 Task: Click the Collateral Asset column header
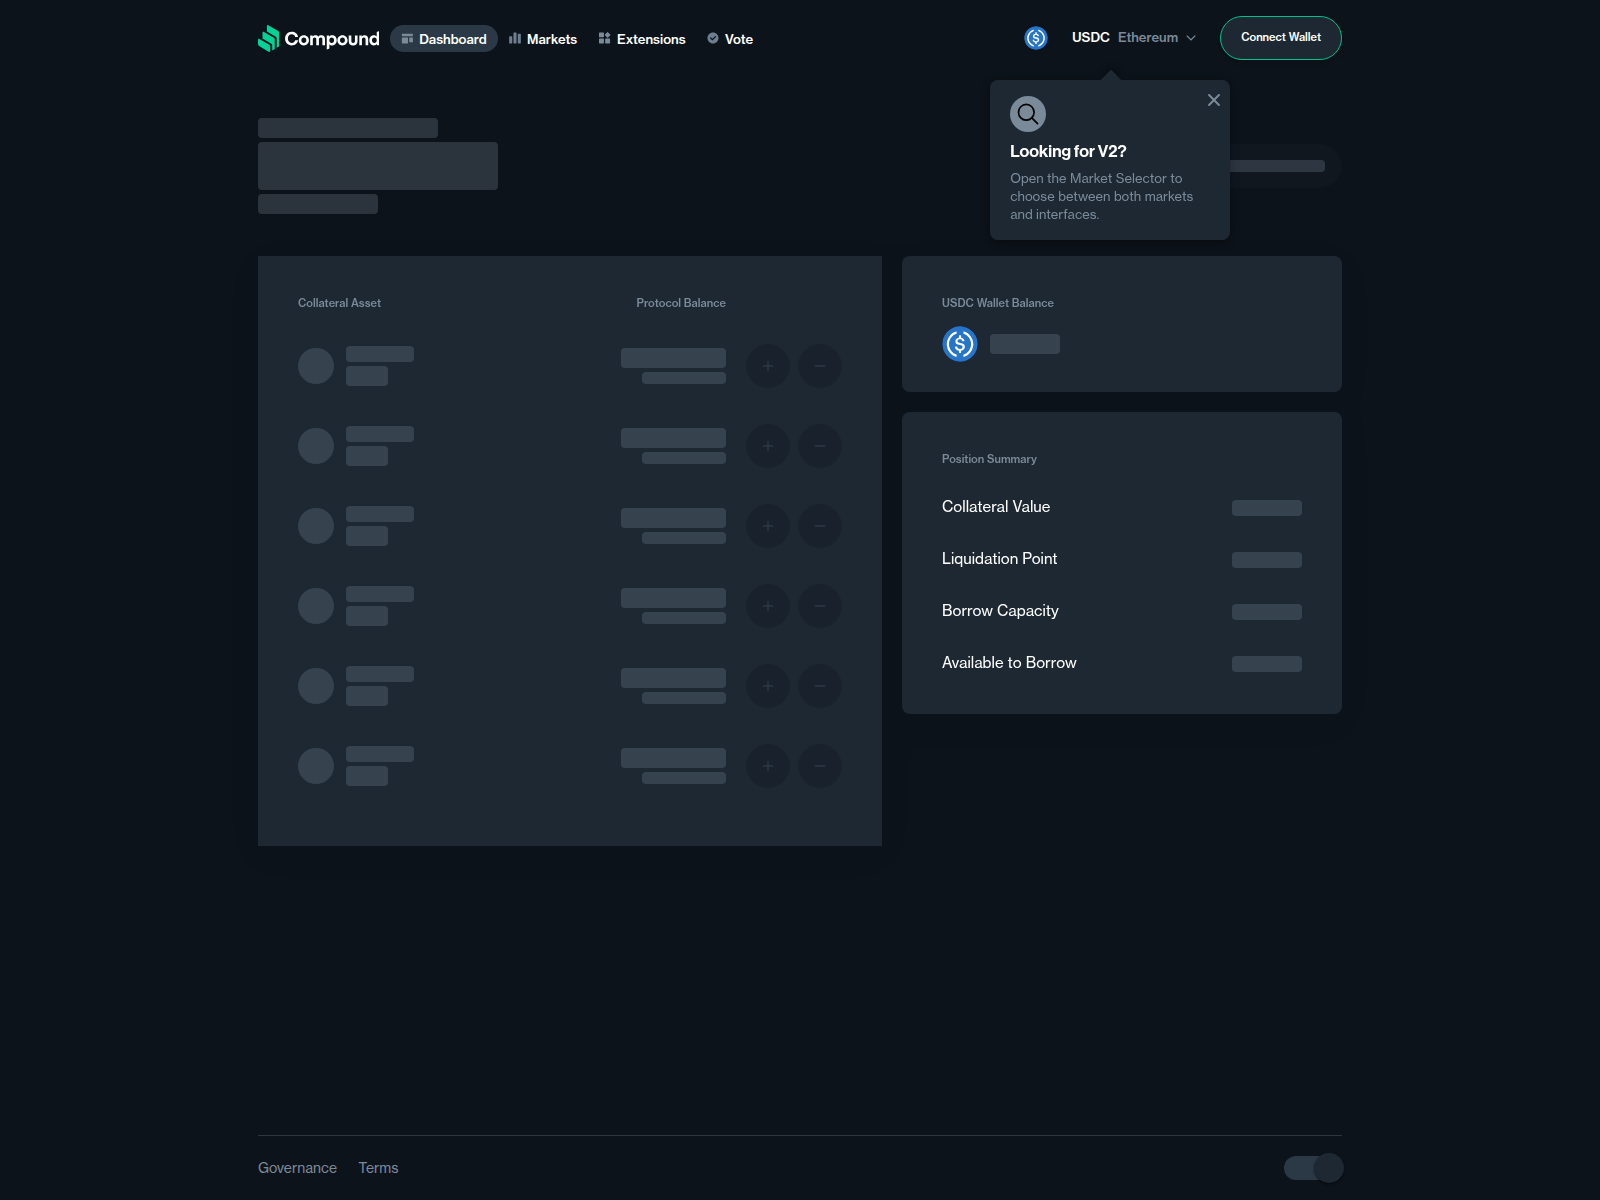(x=339, y=303)
